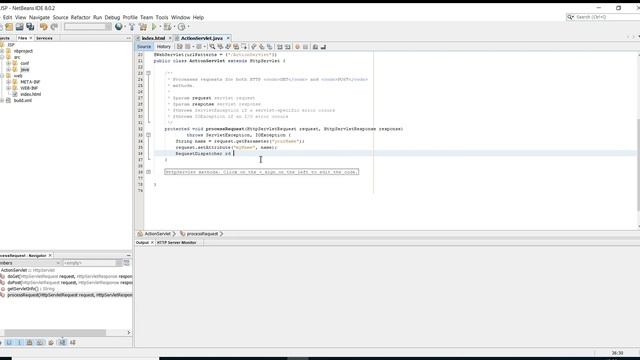Image resolution: width=640 pixels, height=360 pixels.
Task: Expand the conf folder node
Action: tap(8, 63)
